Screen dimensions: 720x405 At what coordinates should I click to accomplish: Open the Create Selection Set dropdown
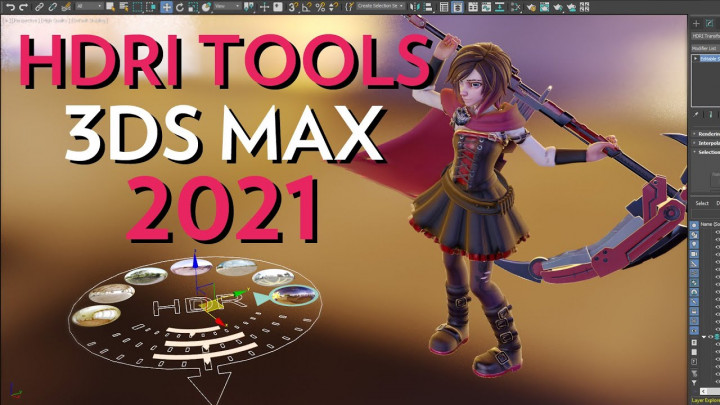tap(381, 6)
